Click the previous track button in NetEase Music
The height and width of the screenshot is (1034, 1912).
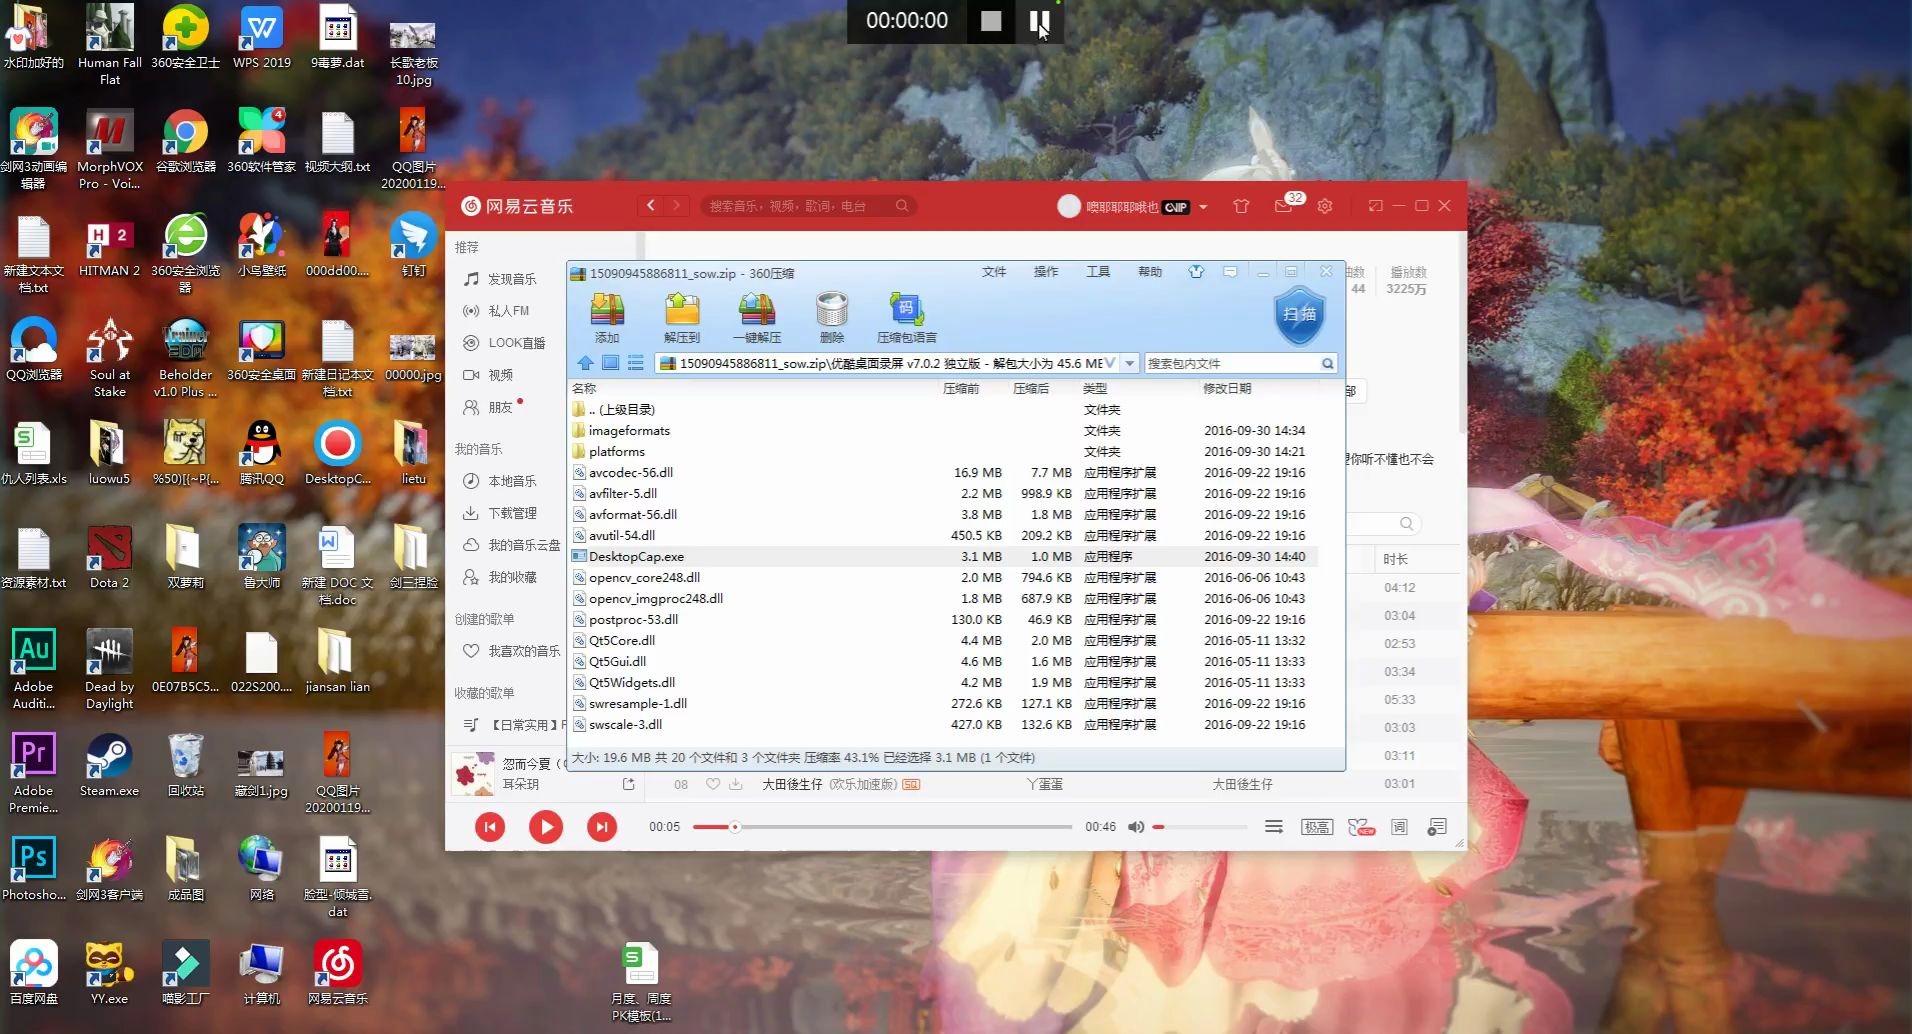[490, 826]
